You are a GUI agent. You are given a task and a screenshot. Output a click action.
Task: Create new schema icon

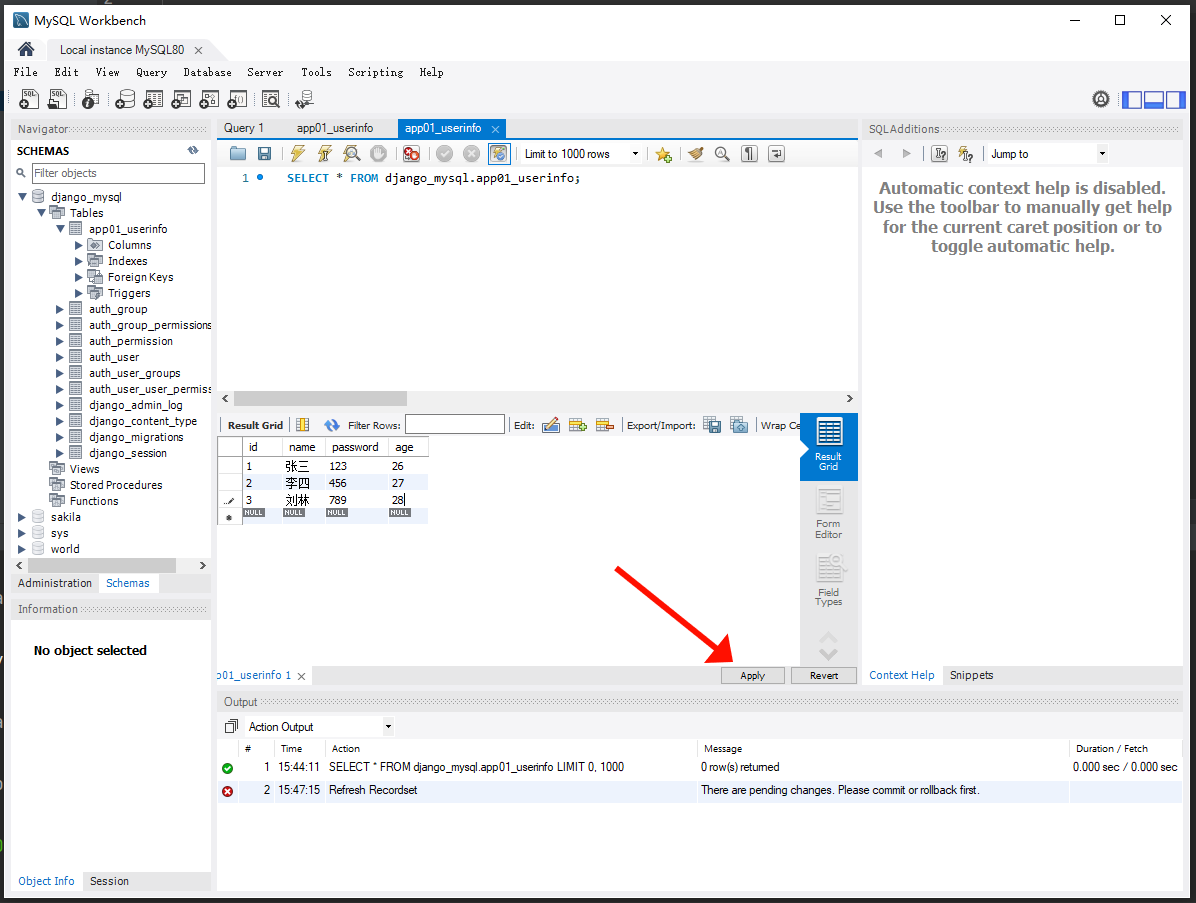(x=125, y=99)
